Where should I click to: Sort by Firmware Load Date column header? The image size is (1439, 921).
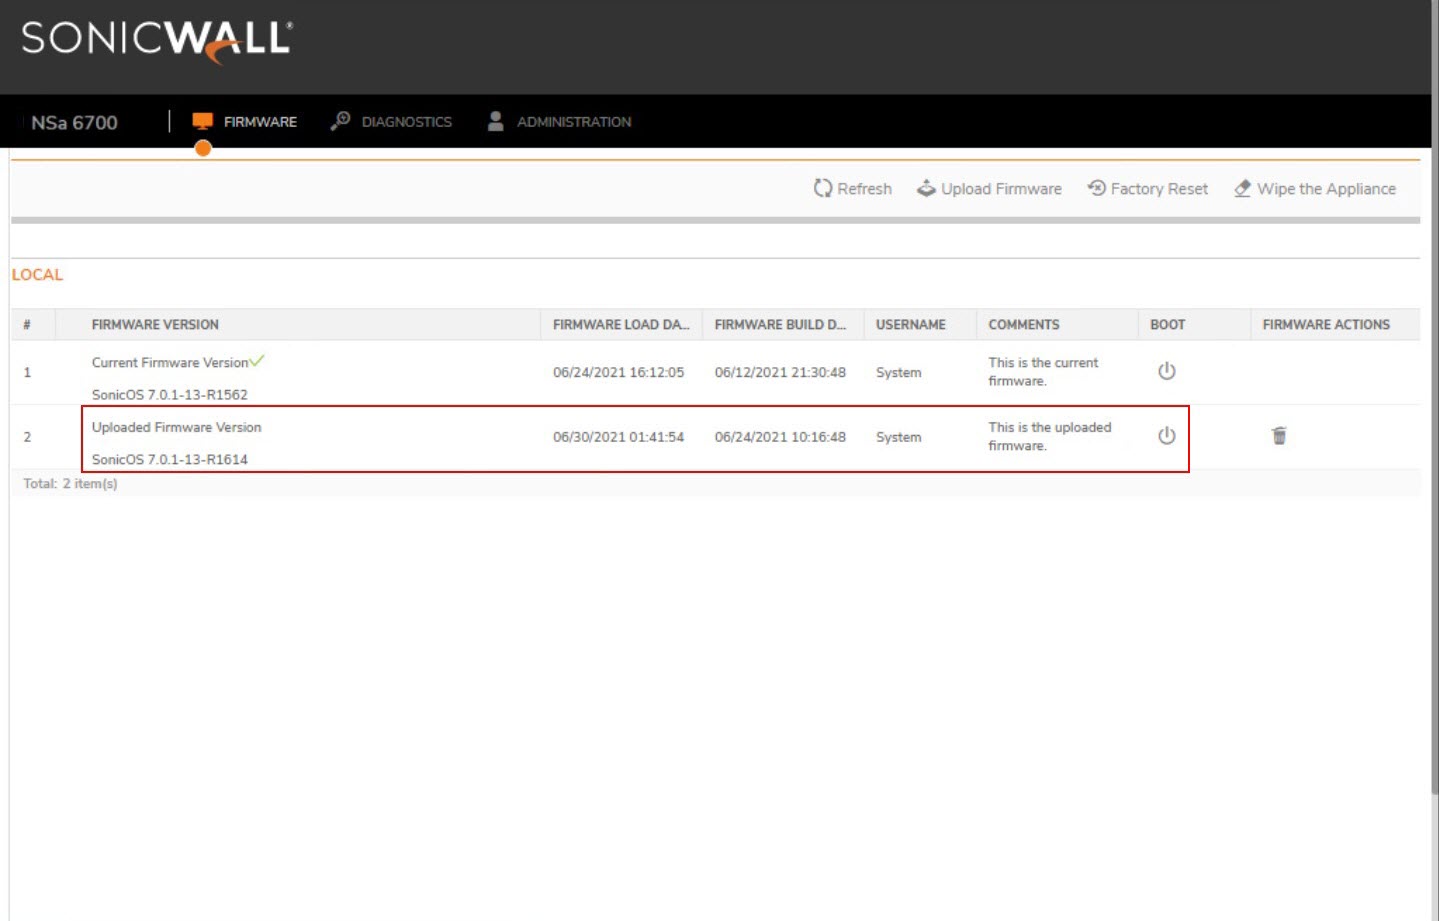click(620, 325)
